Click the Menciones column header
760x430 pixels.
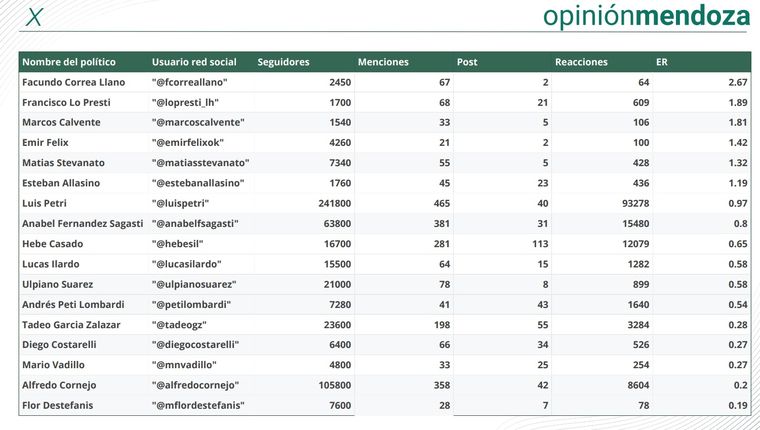click(x=383, y=62)
